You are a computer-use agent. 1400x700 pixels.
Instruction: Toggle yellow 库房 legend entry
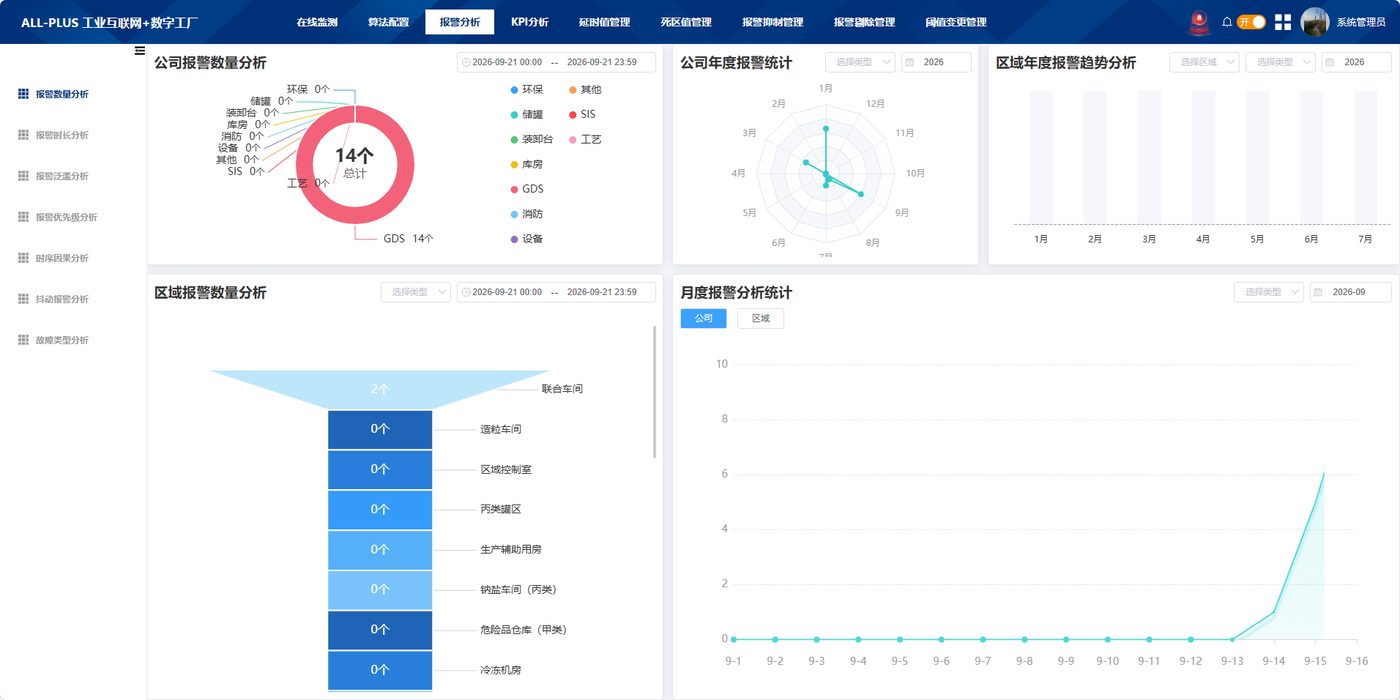528,164
